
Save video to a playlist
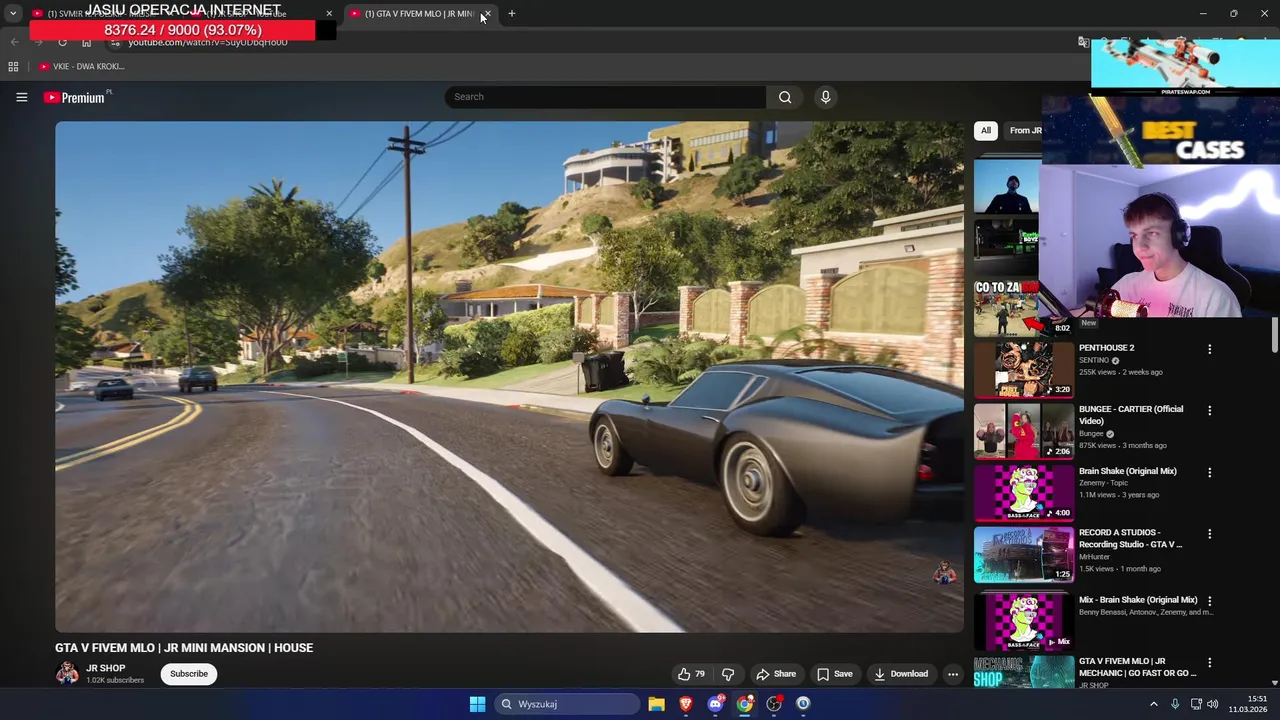(x=835, y=674)
